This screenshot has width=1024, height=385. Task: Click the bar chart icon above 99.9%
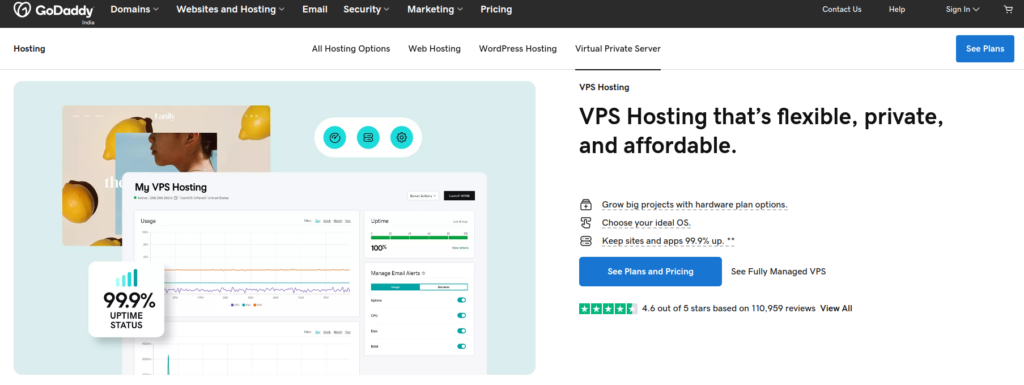click(x=127, y=278)
